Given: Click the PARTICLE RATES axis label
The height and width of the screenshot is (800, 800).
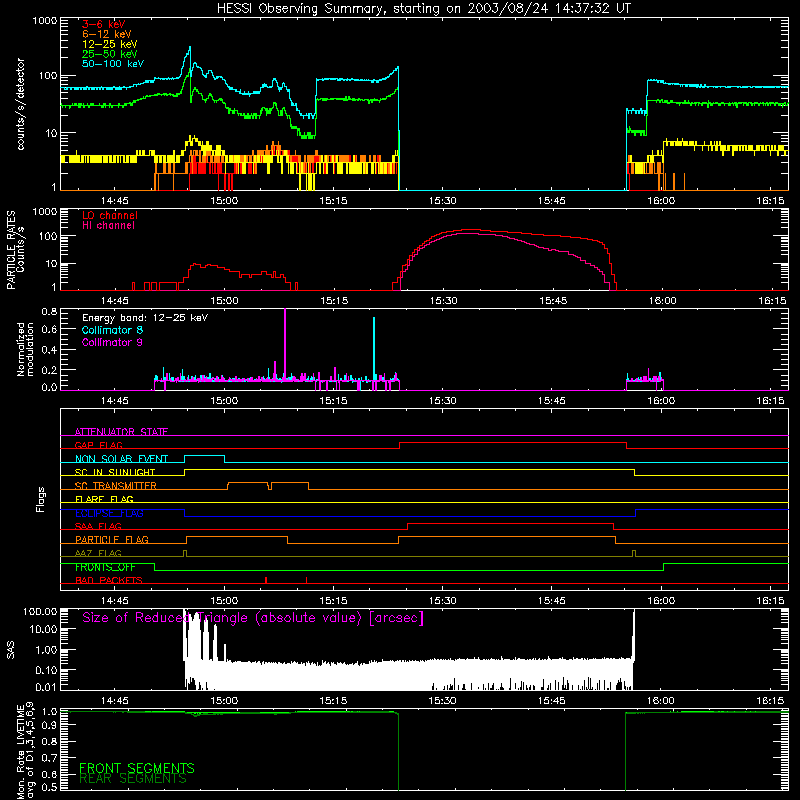Looking at the screenshot, I should [11, 250].
